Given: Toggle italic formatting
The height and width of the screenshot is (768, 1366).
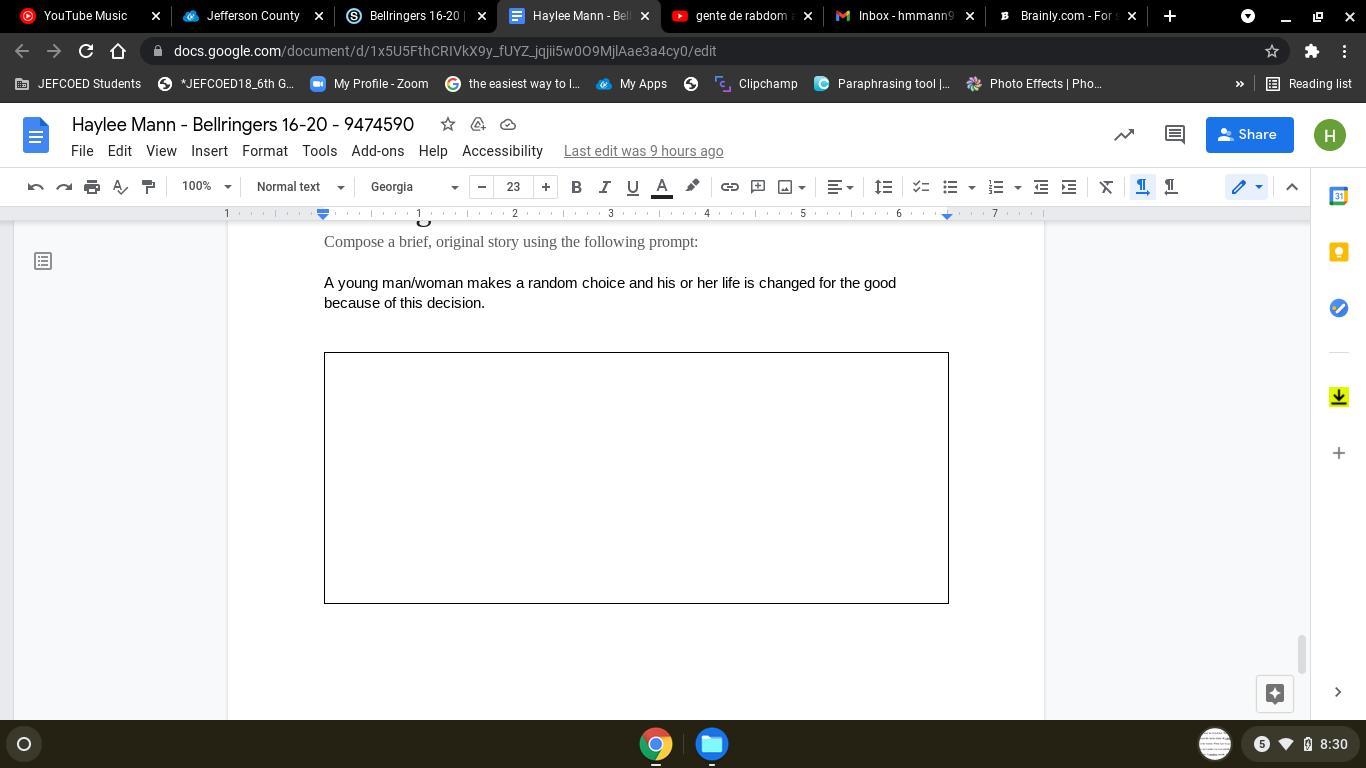Looking at the screenshot, I should click(604, 187).
